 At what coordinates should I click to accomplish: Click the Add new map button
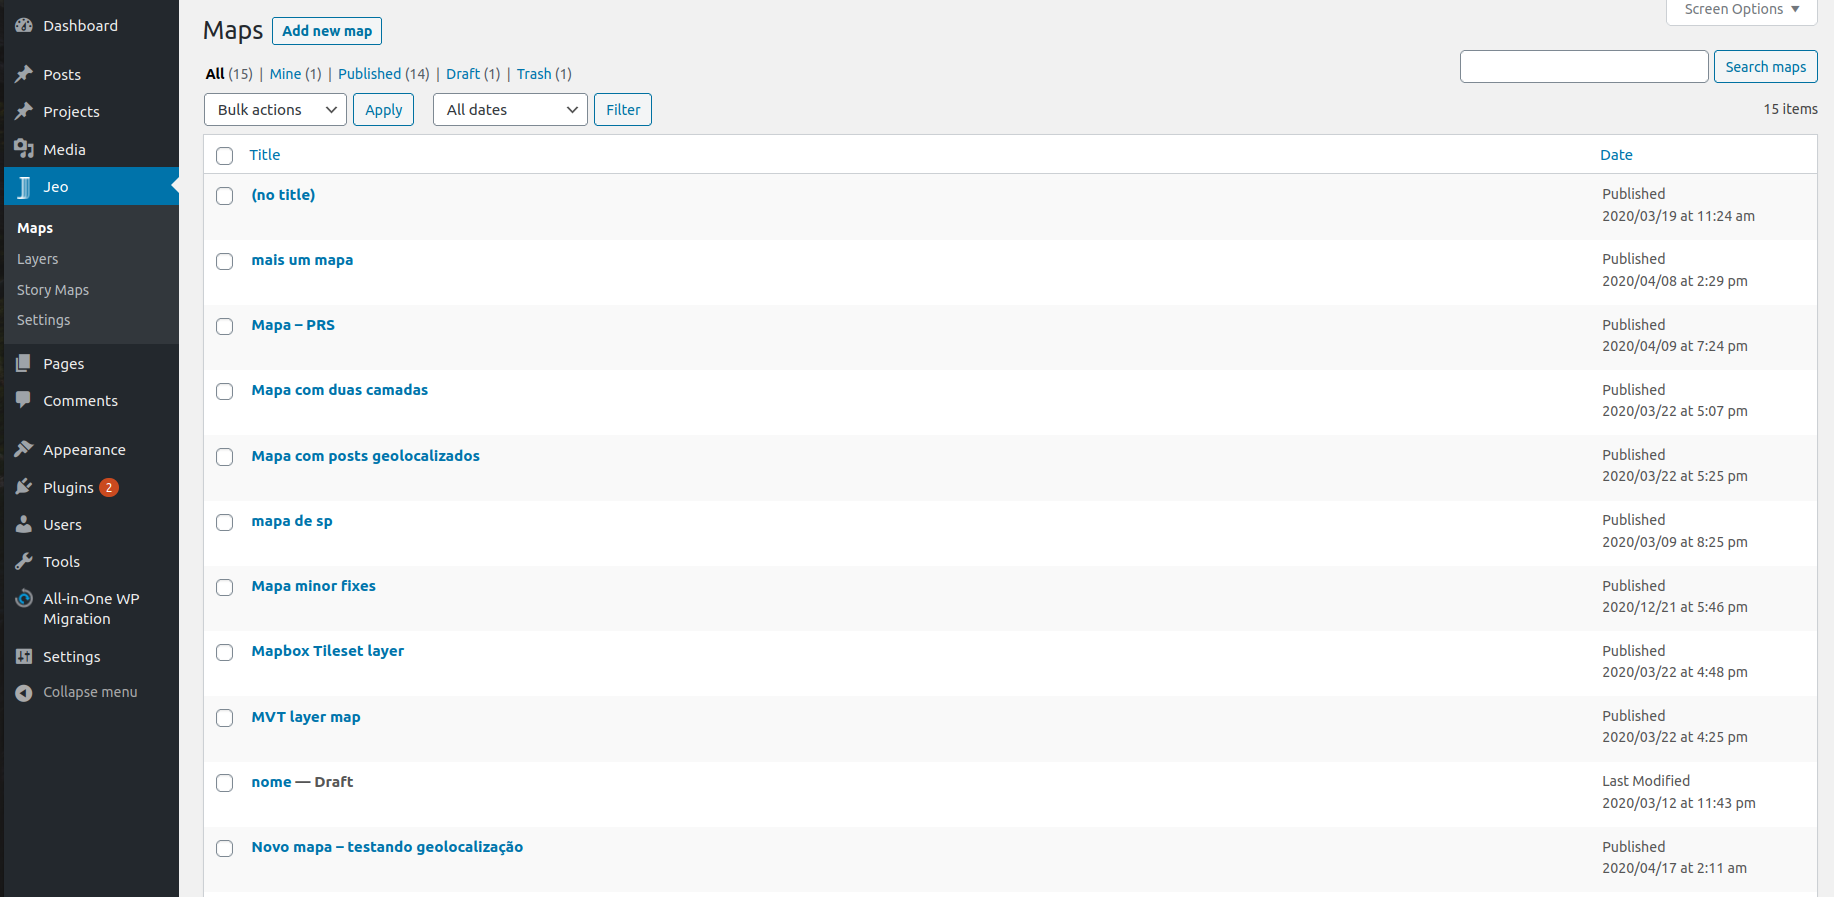click(x=327, y=31)
